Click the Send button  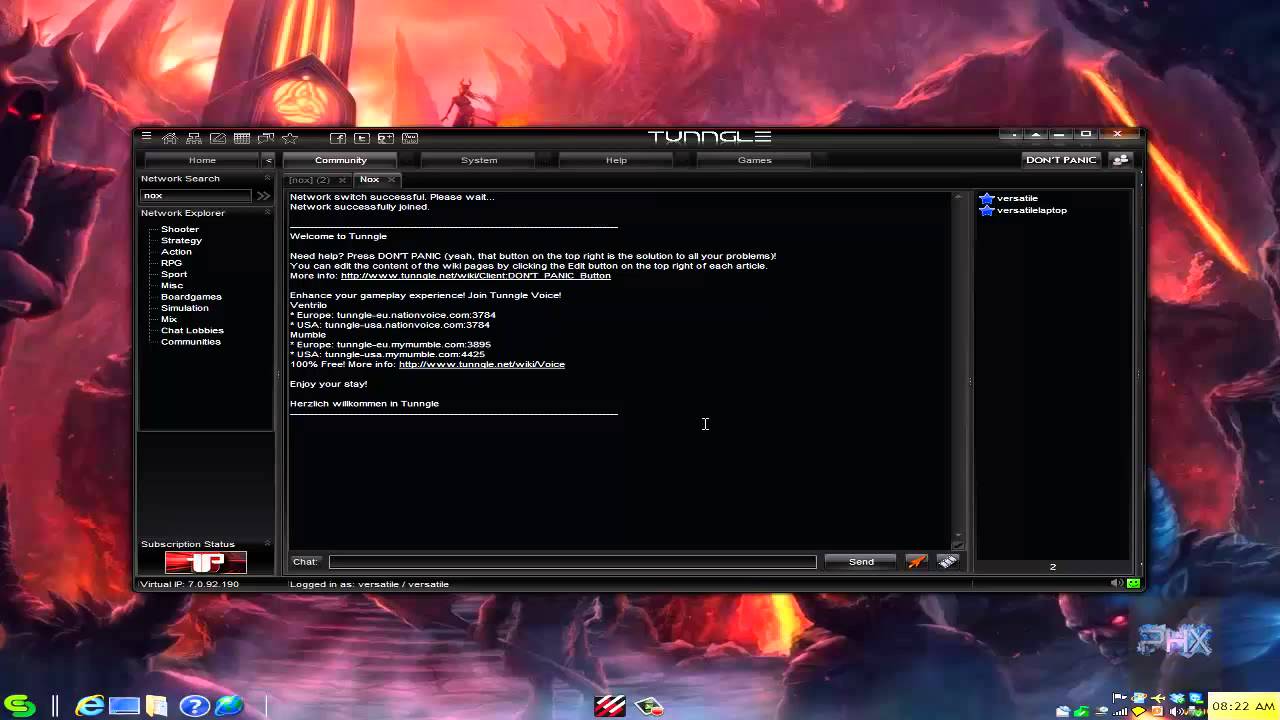coord(861,562)
